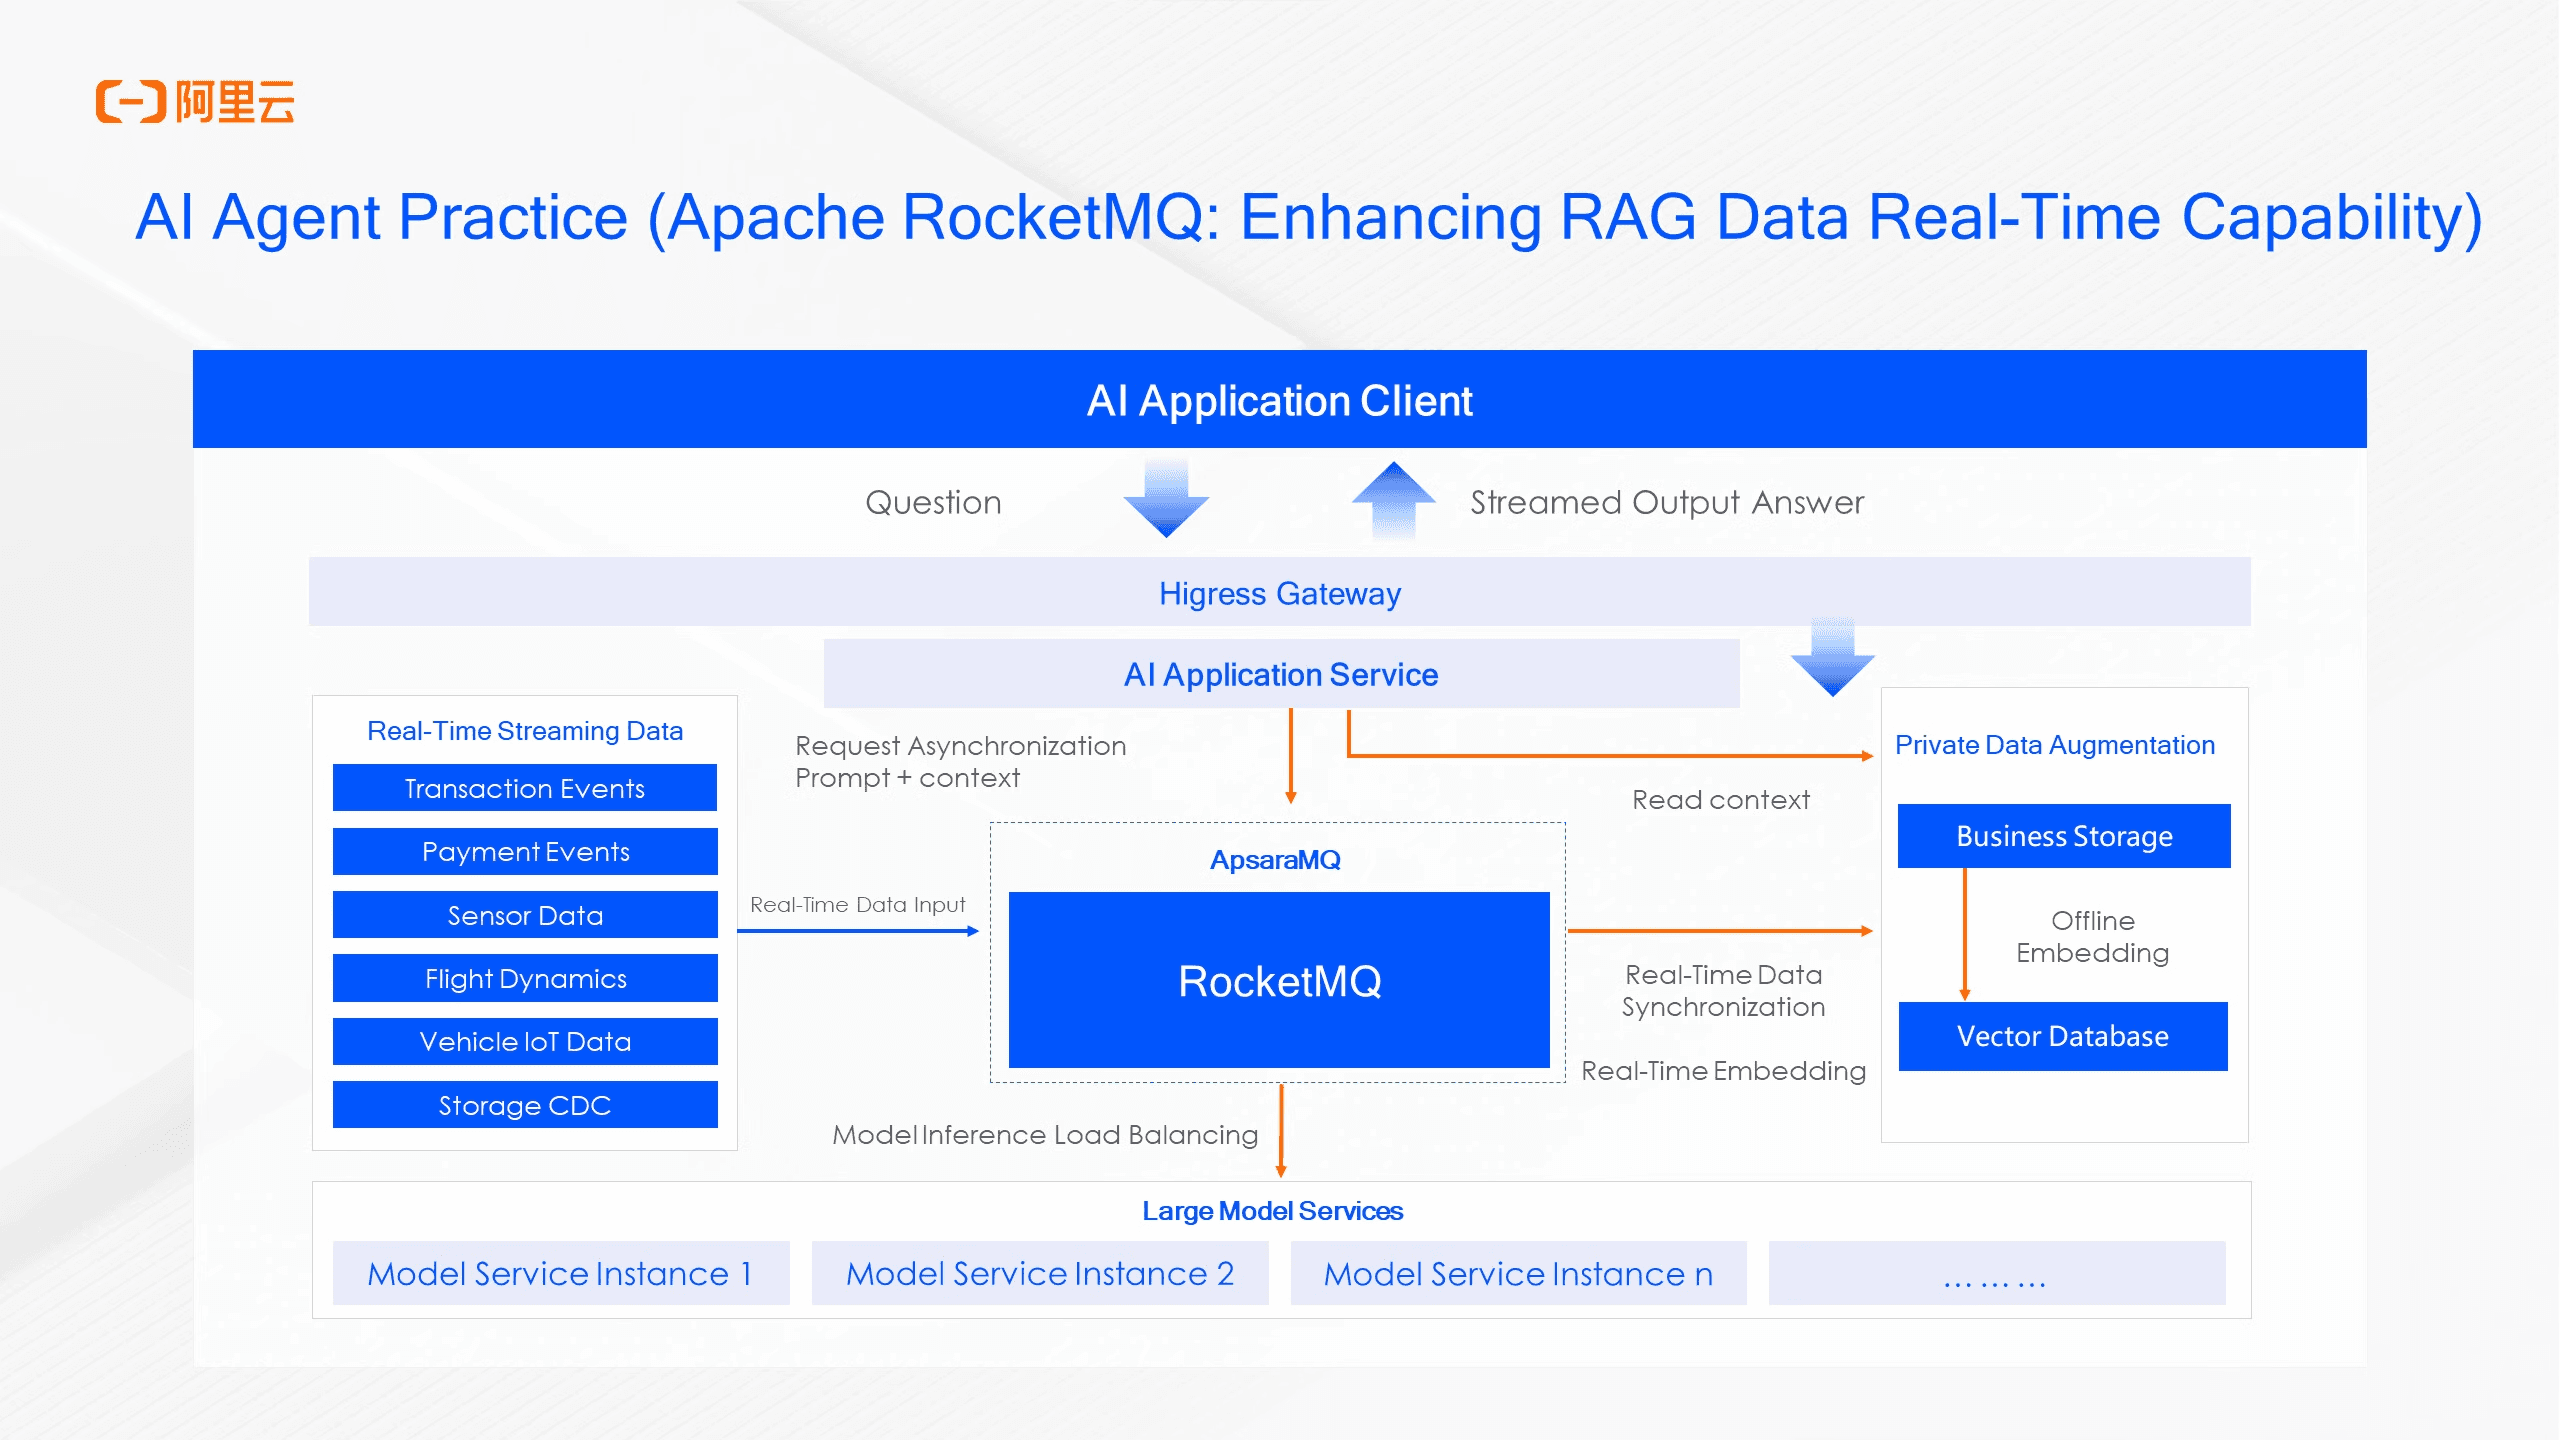
Task: Select the Flight Dynamics box
Action: click(525, 978)
